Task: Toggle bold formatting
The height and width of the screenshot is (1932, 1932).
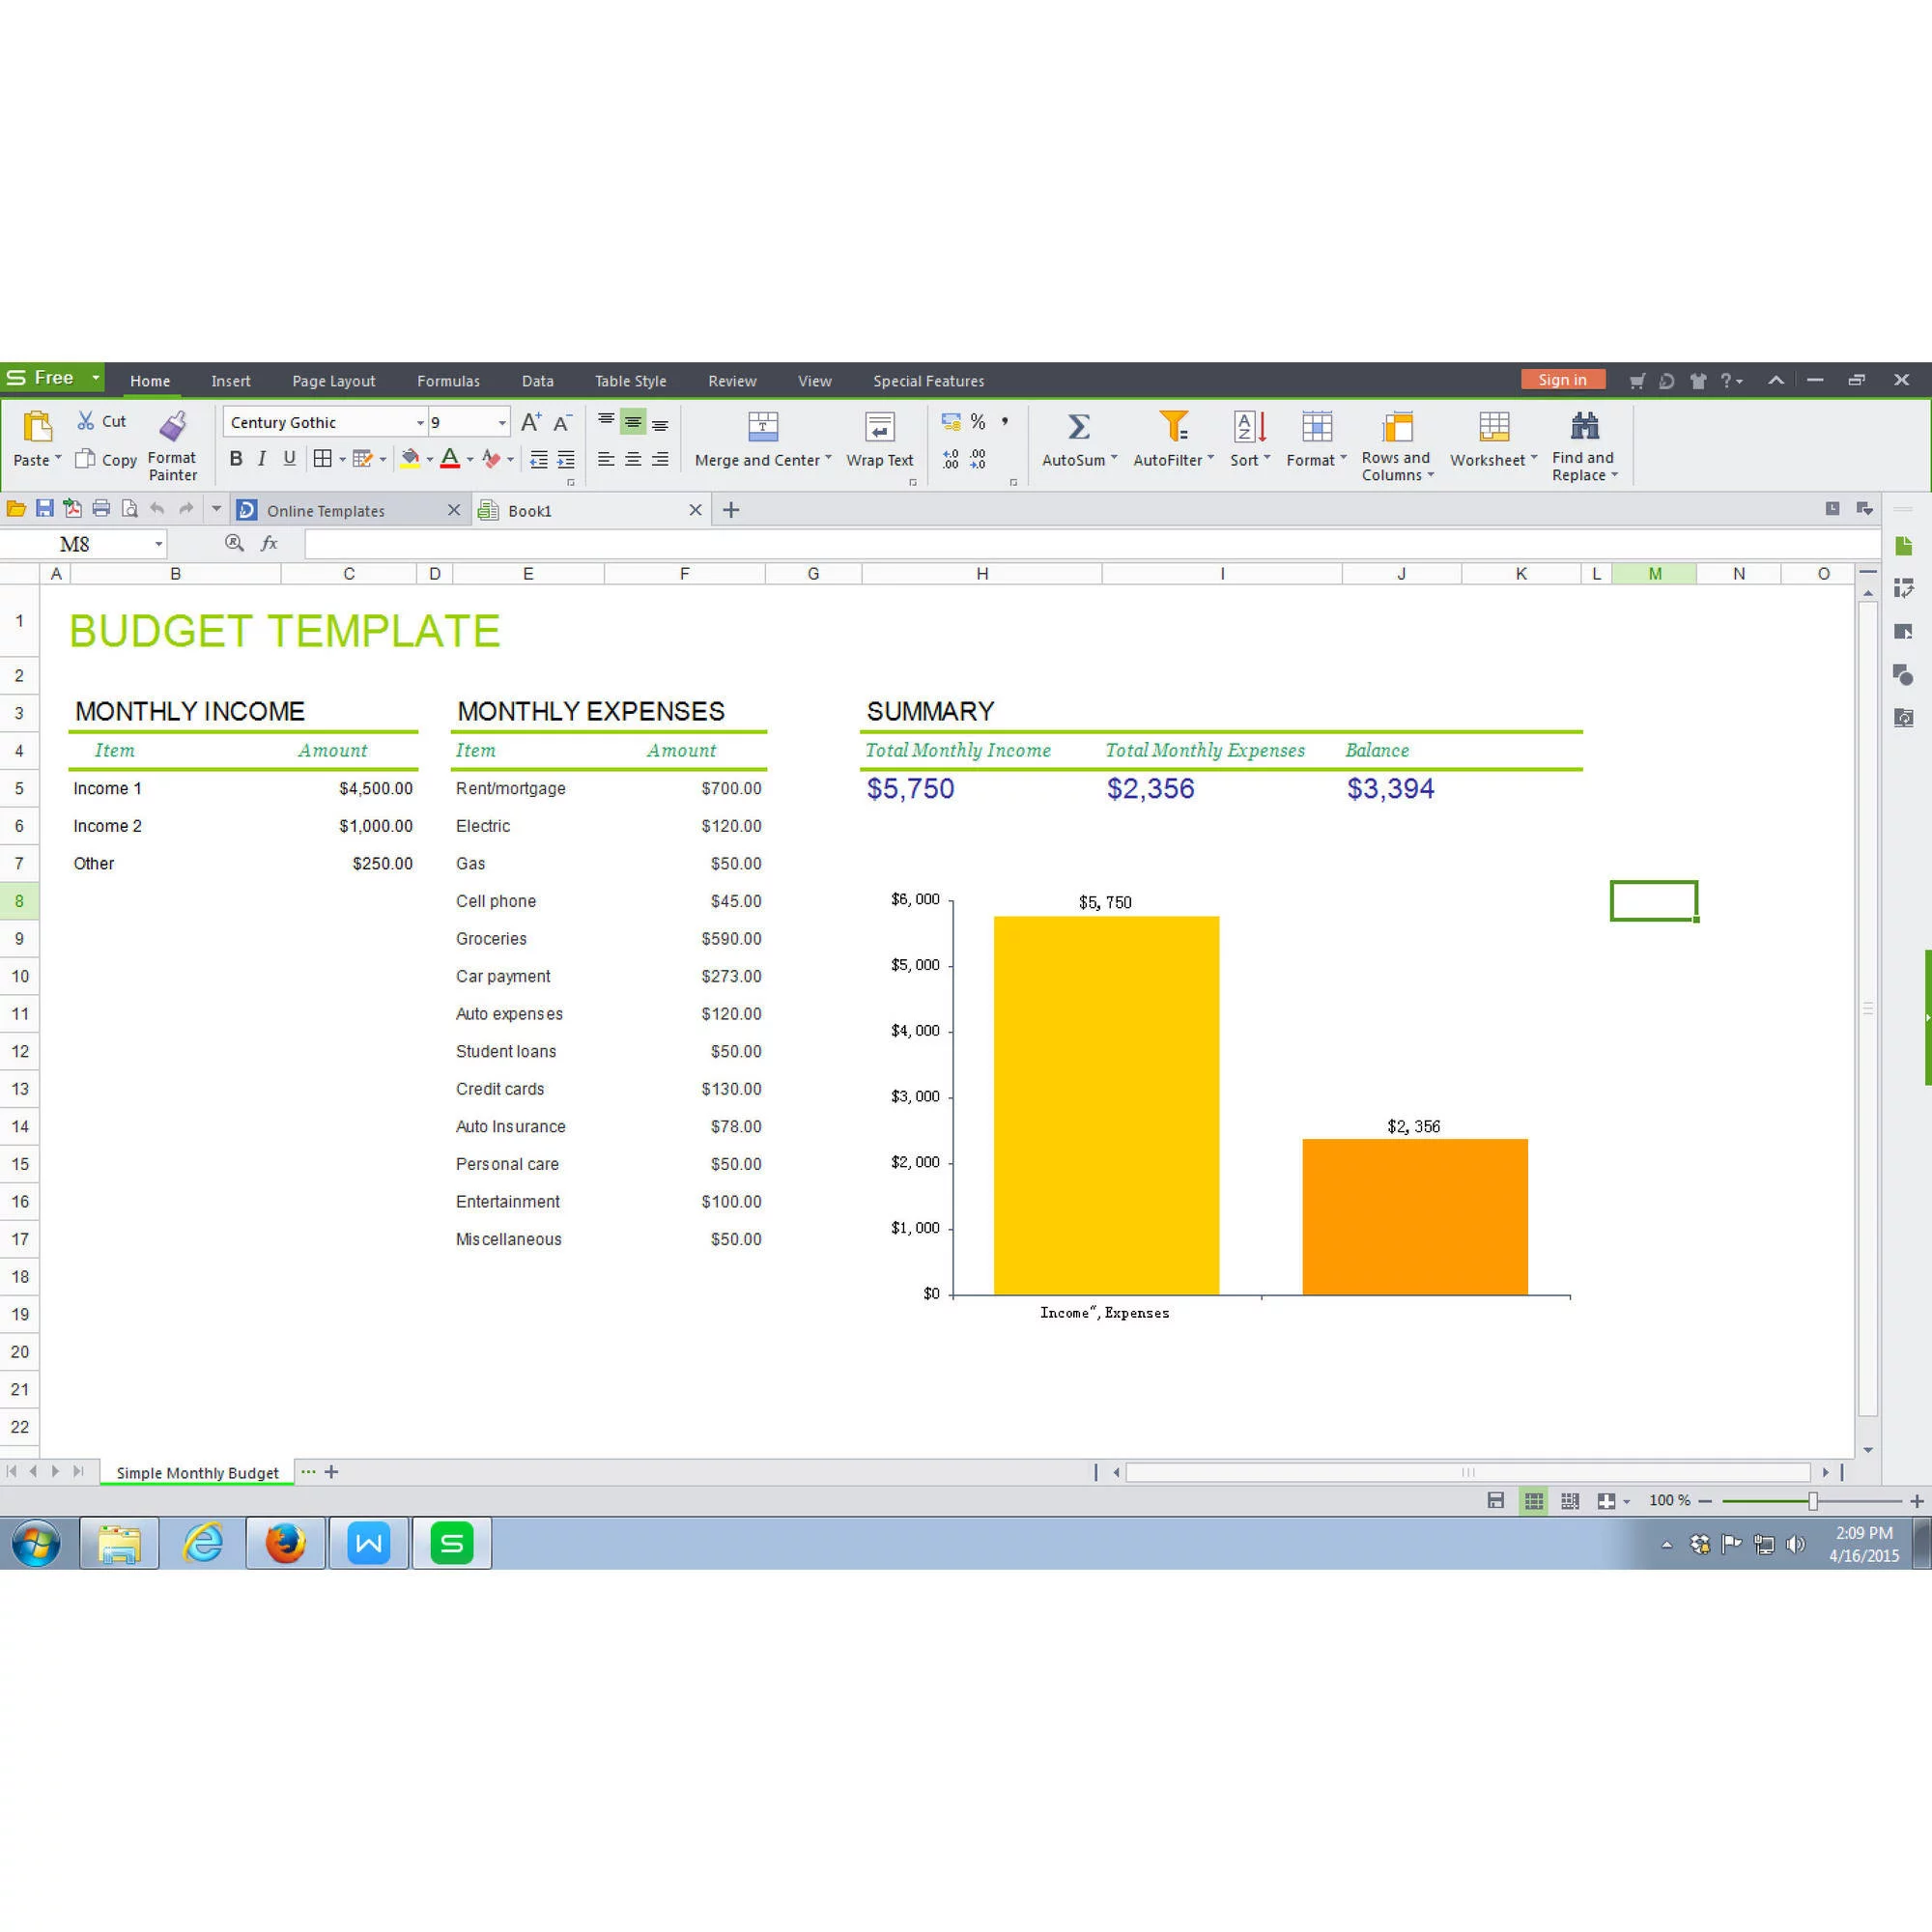Action: click(x=236, y=459)
